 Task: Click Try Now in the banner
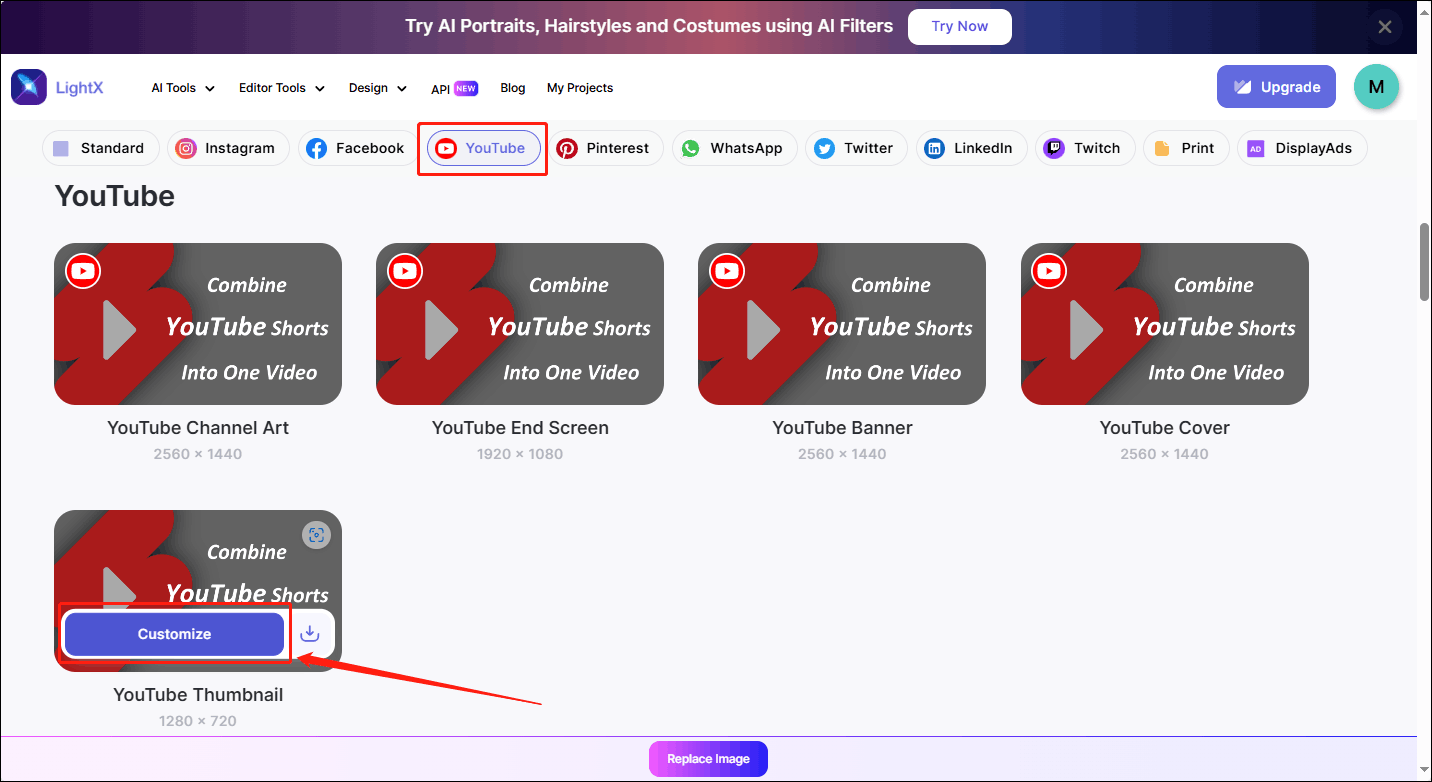959,27
